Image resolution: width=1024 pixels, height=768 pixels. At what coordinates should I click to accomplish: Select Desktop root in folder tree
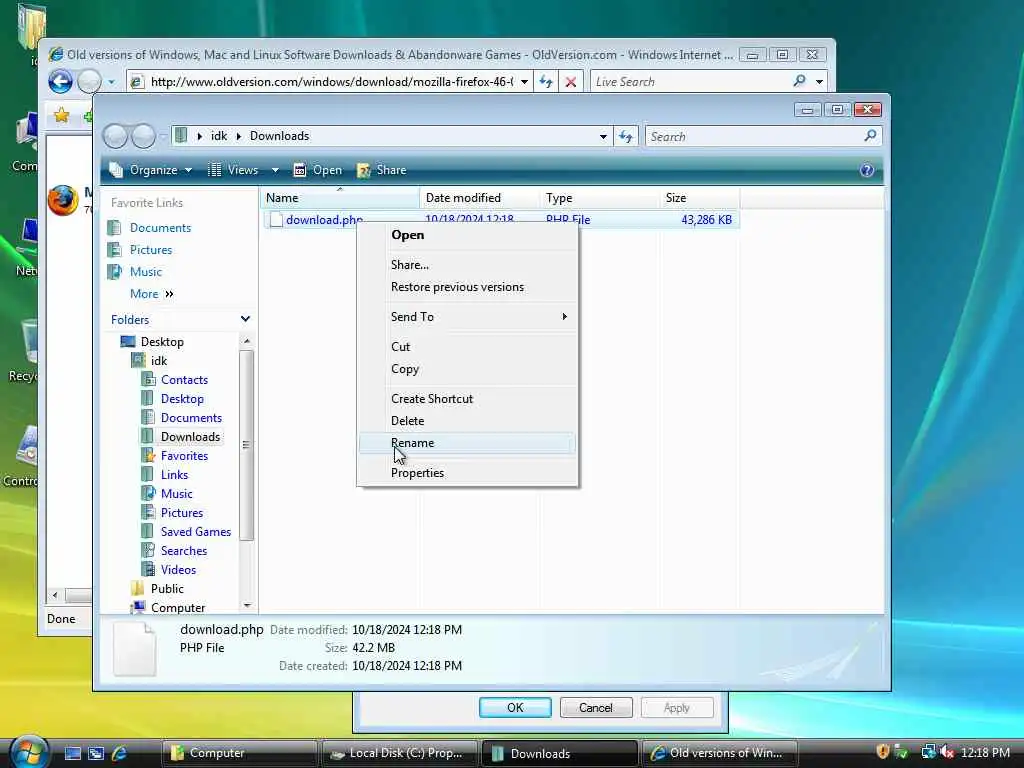(x=162, y=342)
